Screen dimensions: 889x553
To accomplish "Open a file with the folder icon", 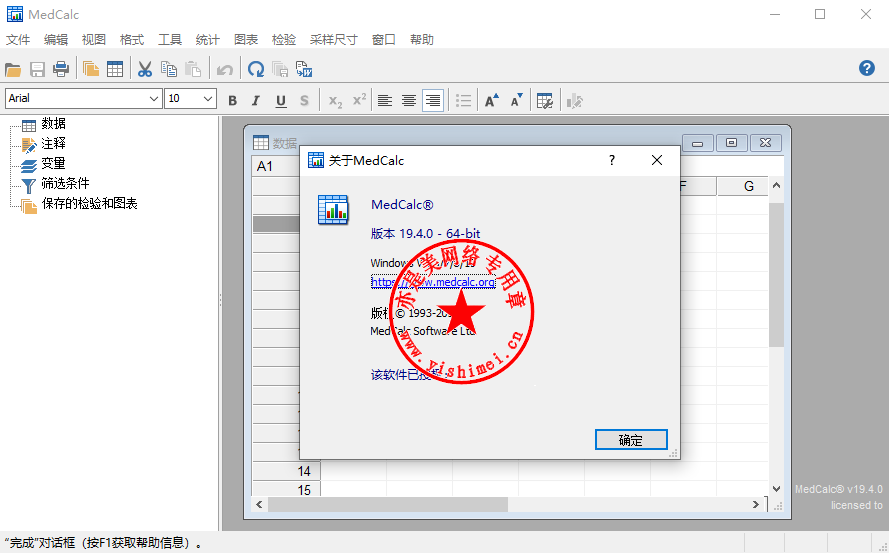I will pyautogui.click(x=13, y=70).
